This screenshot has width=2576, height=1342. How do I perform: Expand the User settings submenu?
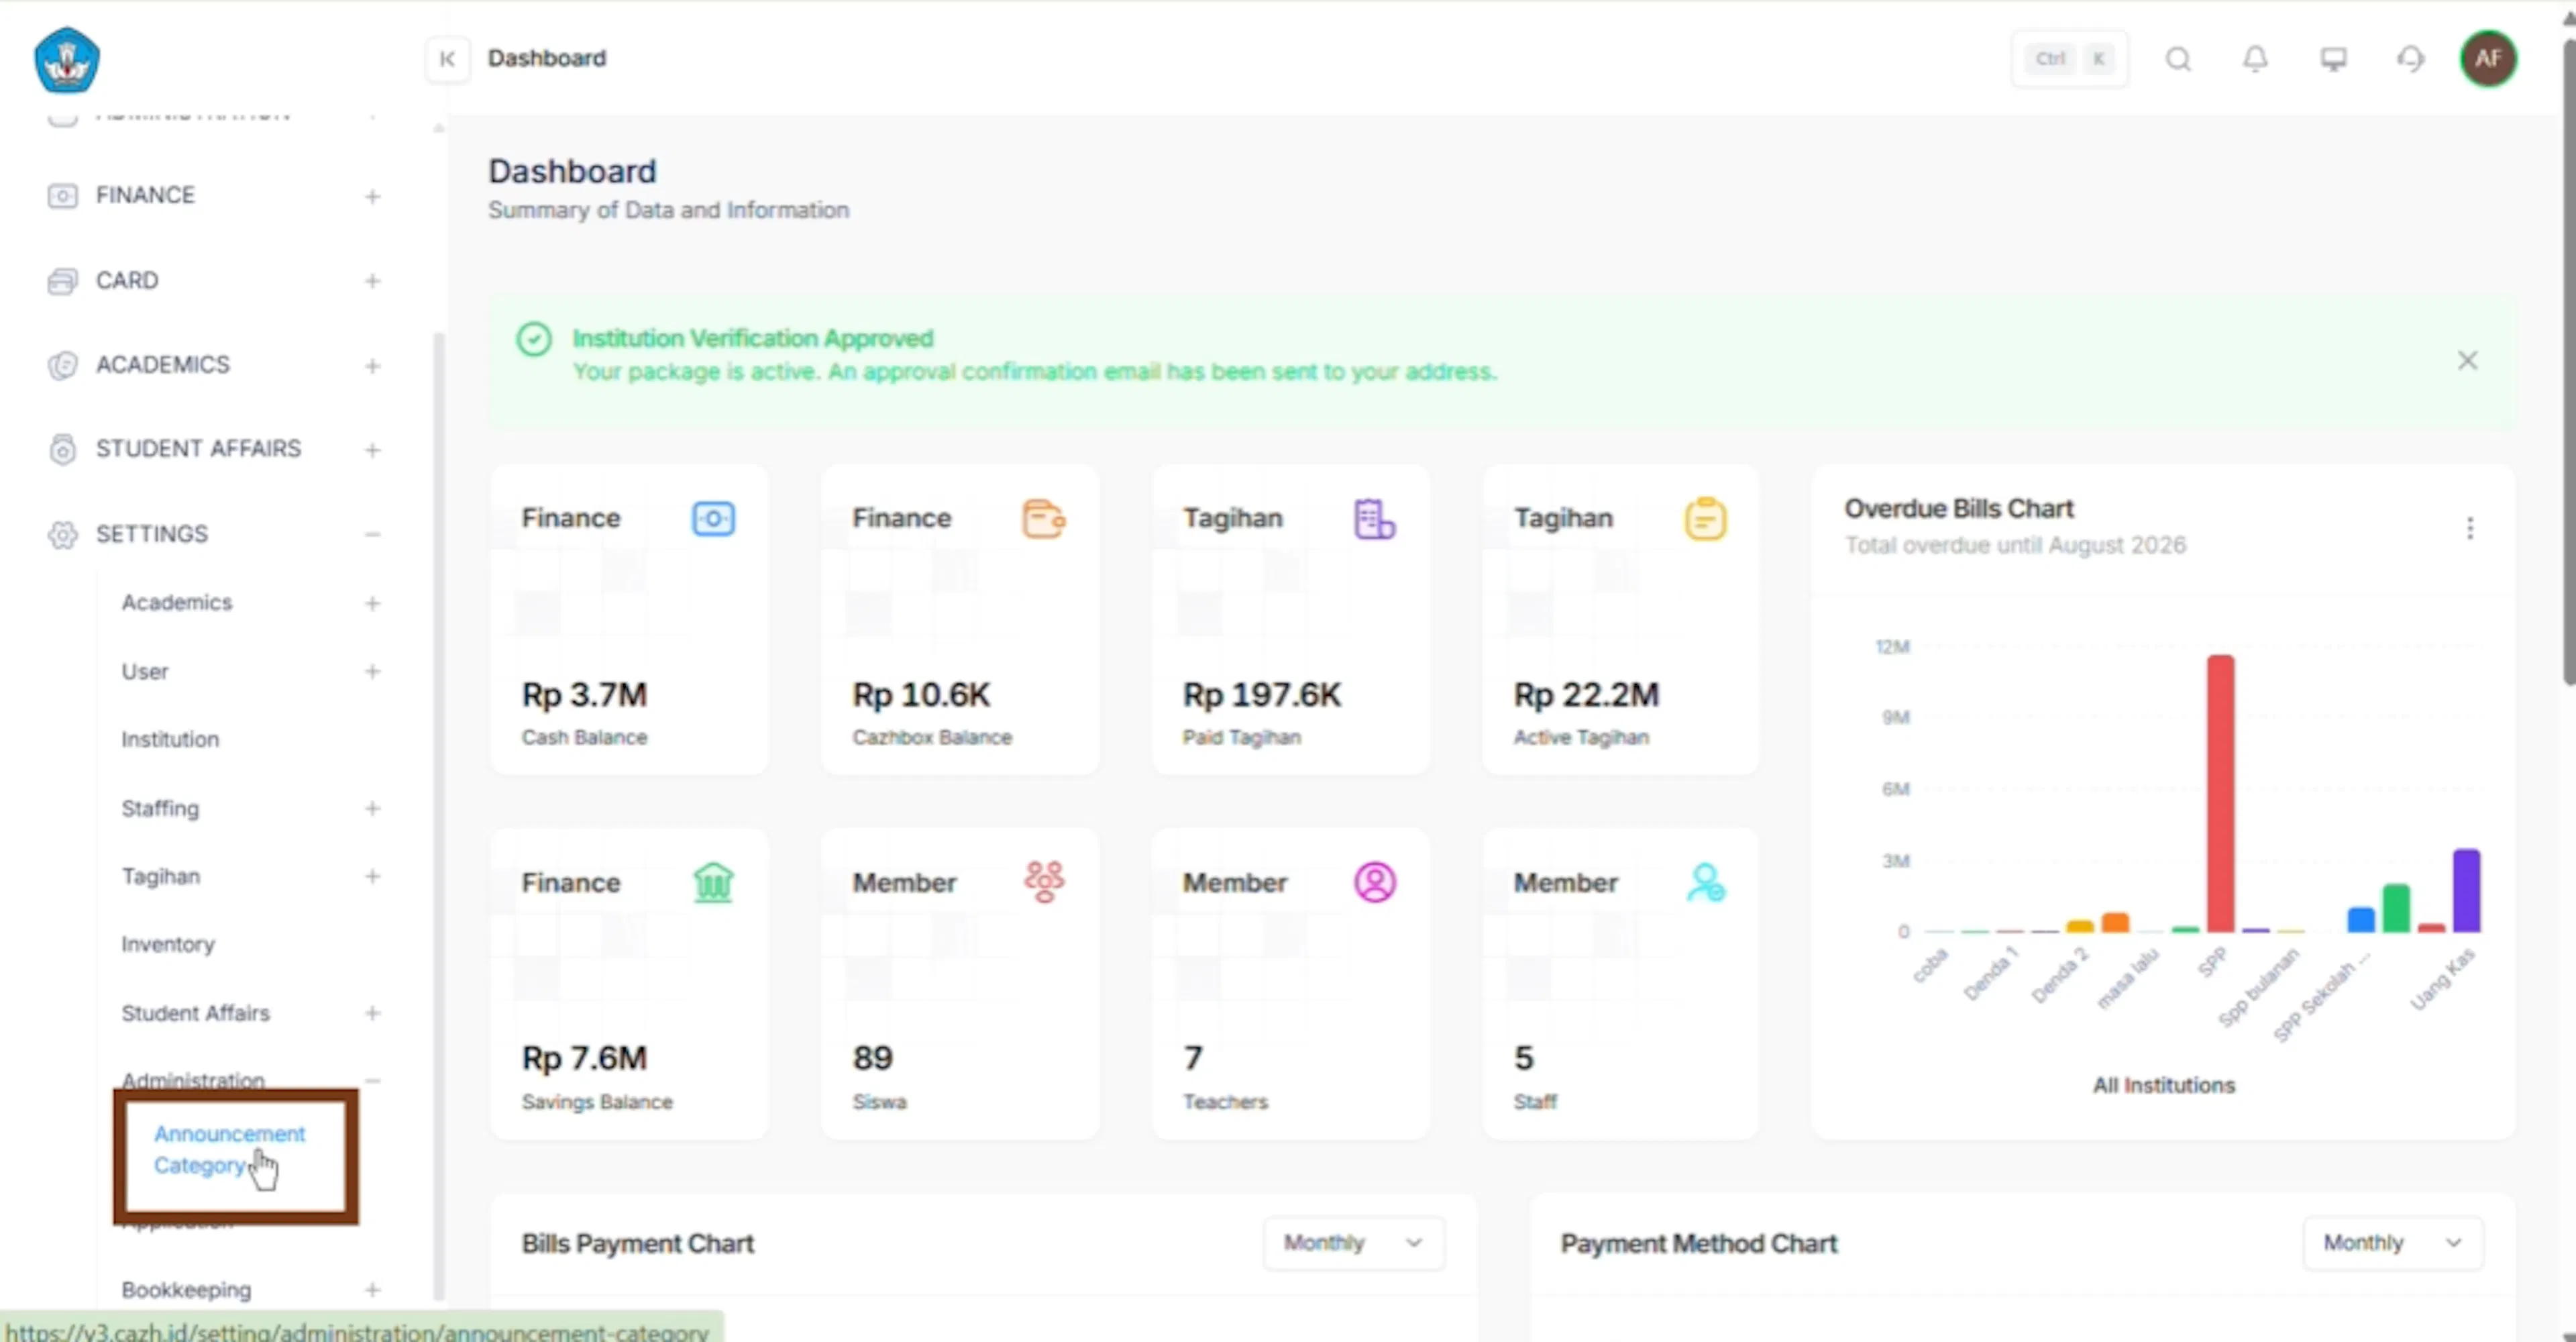(x=372, y=671)
